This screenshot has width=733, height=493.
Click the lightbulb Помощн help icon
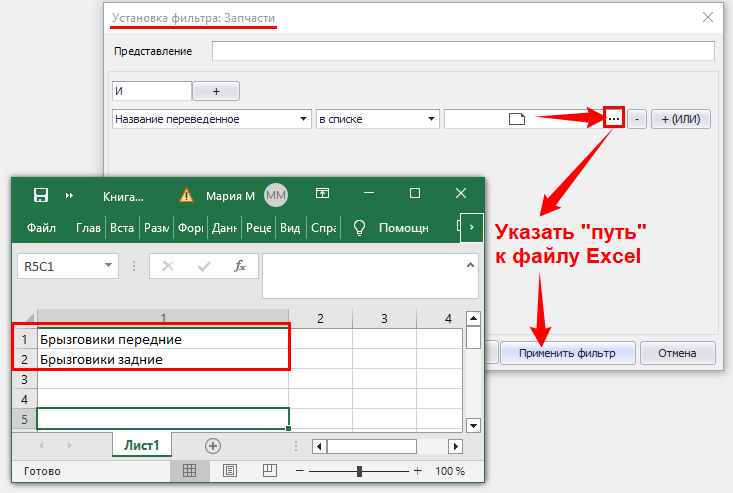(x=358, y=227)
